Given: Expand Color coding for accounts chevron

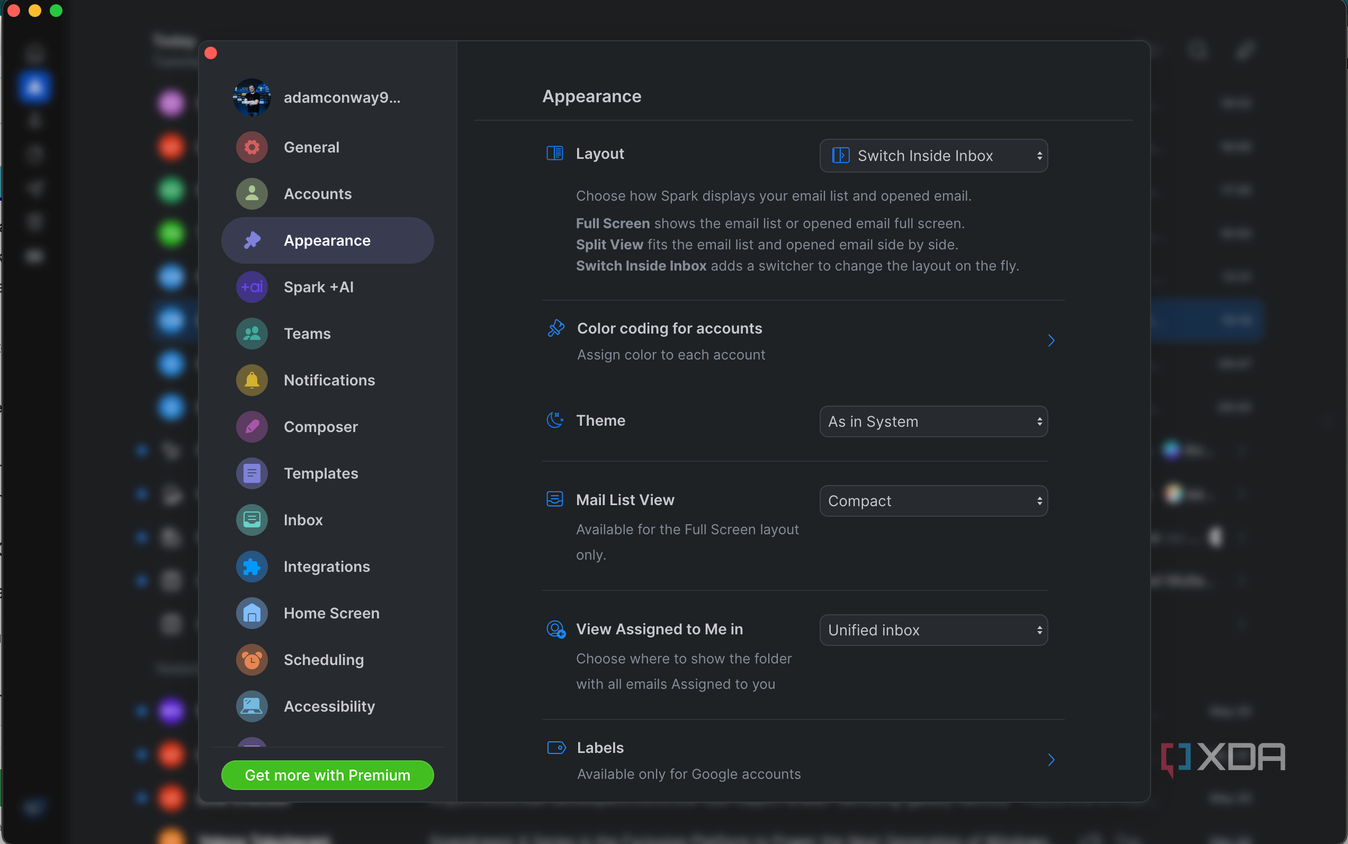Looking at the screenshot, I should tap(1051, 341).
